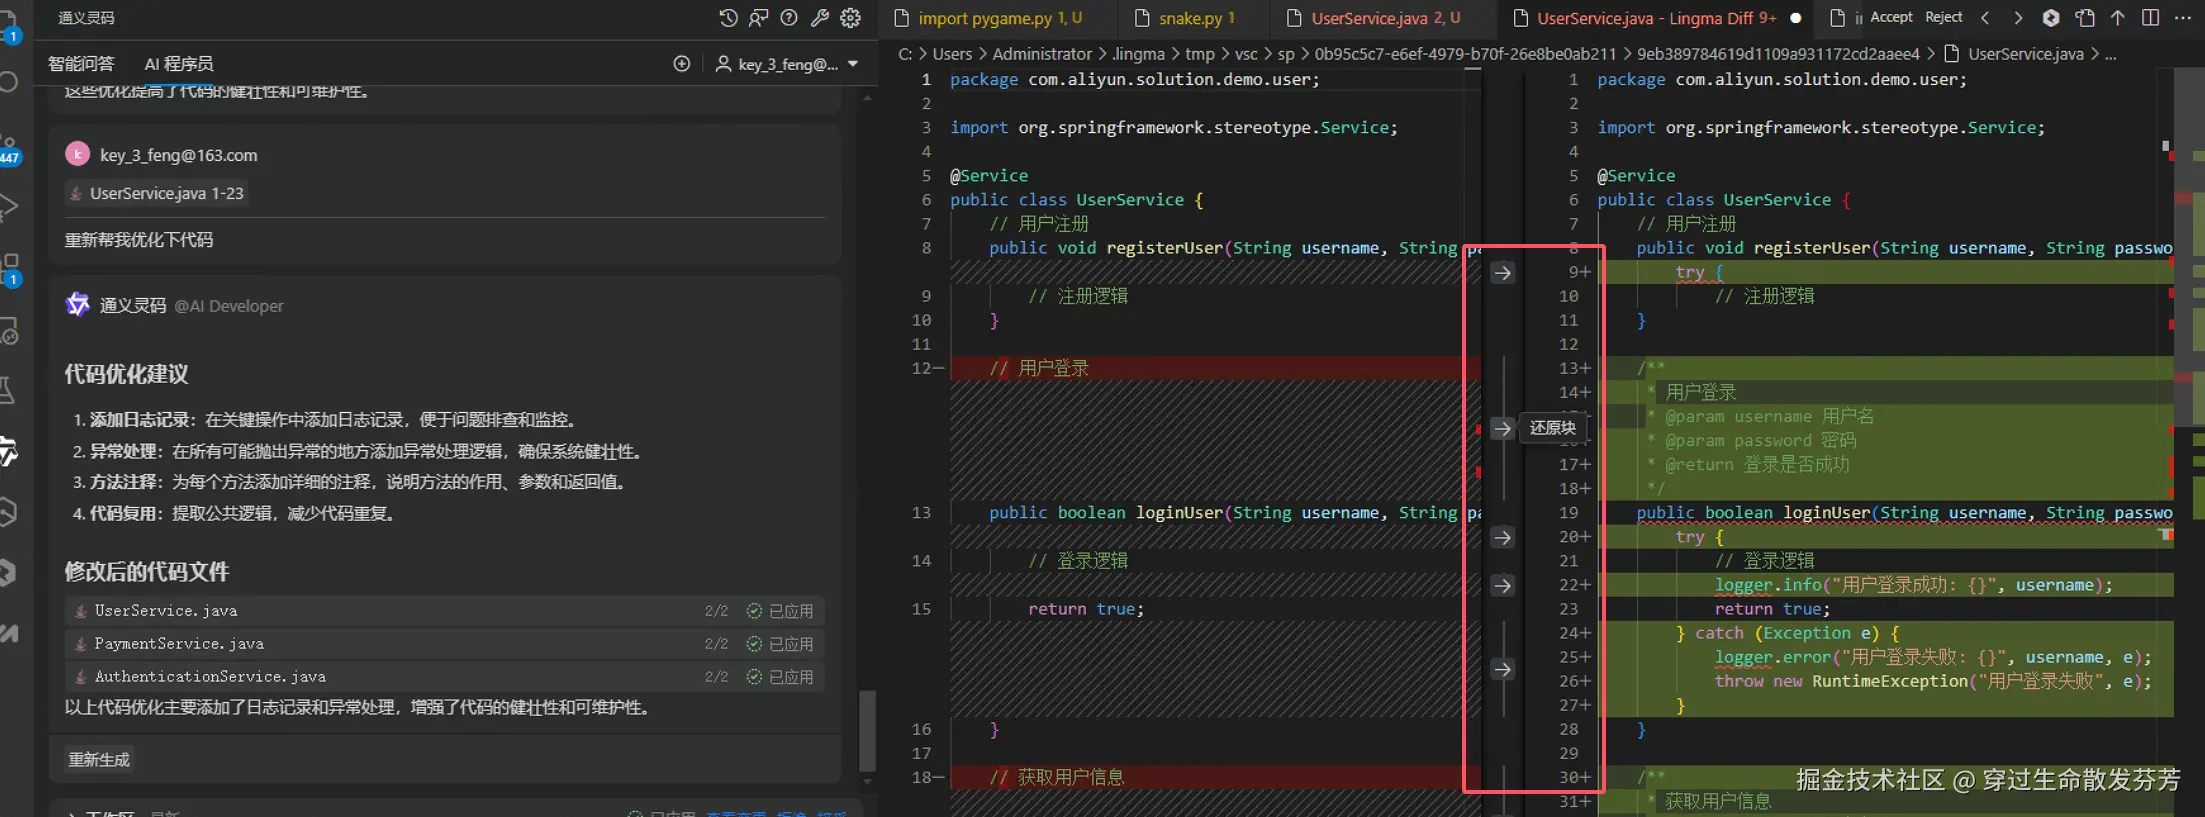The width and height of the screenshot is (2205, 817).
Task: Expand the key_3_feng account dropdown
Action: pos(853,64)
